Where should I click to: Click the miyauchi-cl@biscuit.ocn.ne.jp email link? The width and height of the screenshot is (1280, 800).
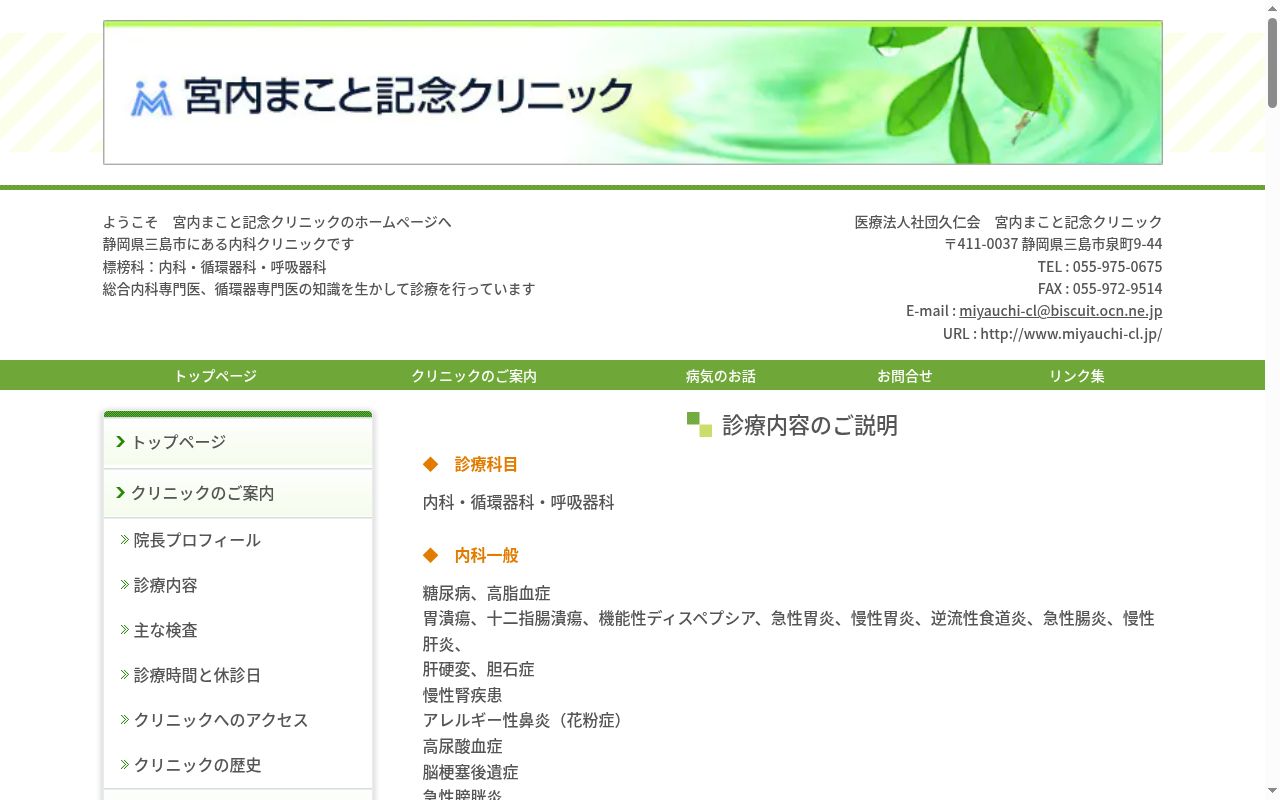[1061, 311]
